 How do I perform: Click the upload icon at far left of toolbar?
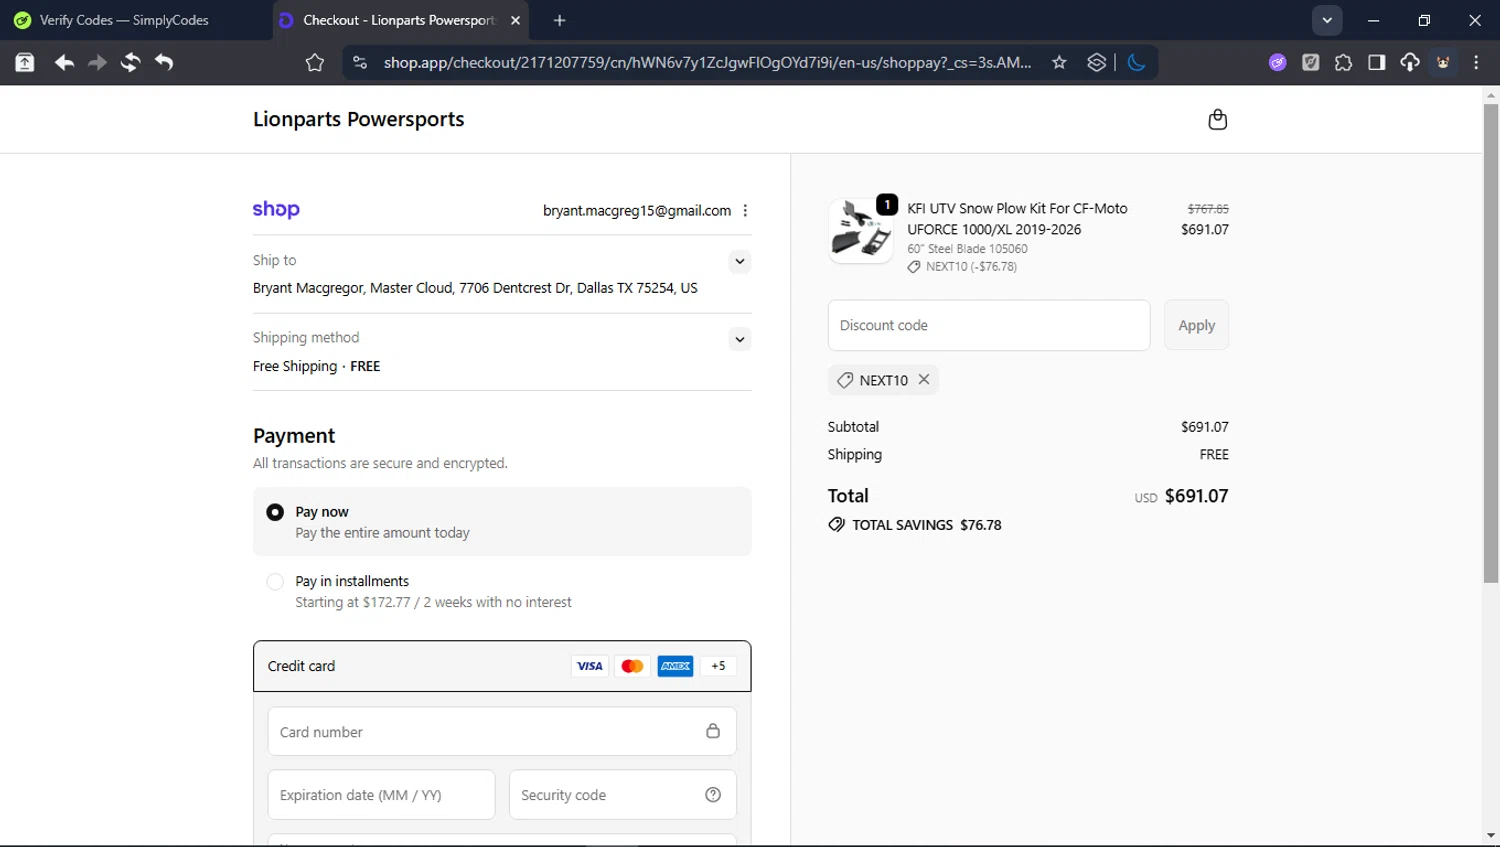24,62
